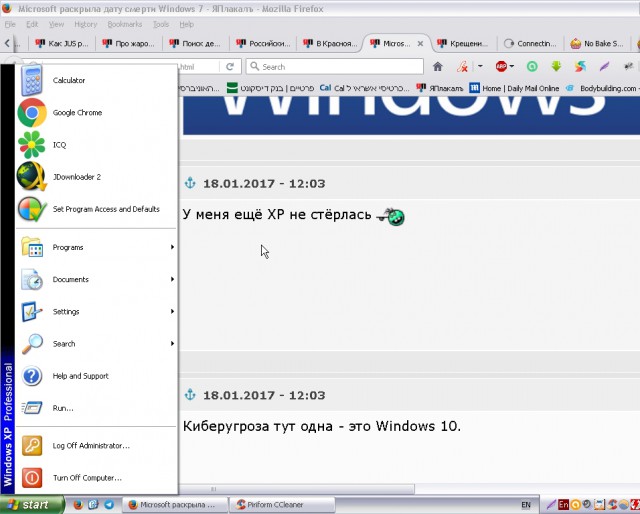
Task: Click the purple feather tray icon
Action: 551,505
